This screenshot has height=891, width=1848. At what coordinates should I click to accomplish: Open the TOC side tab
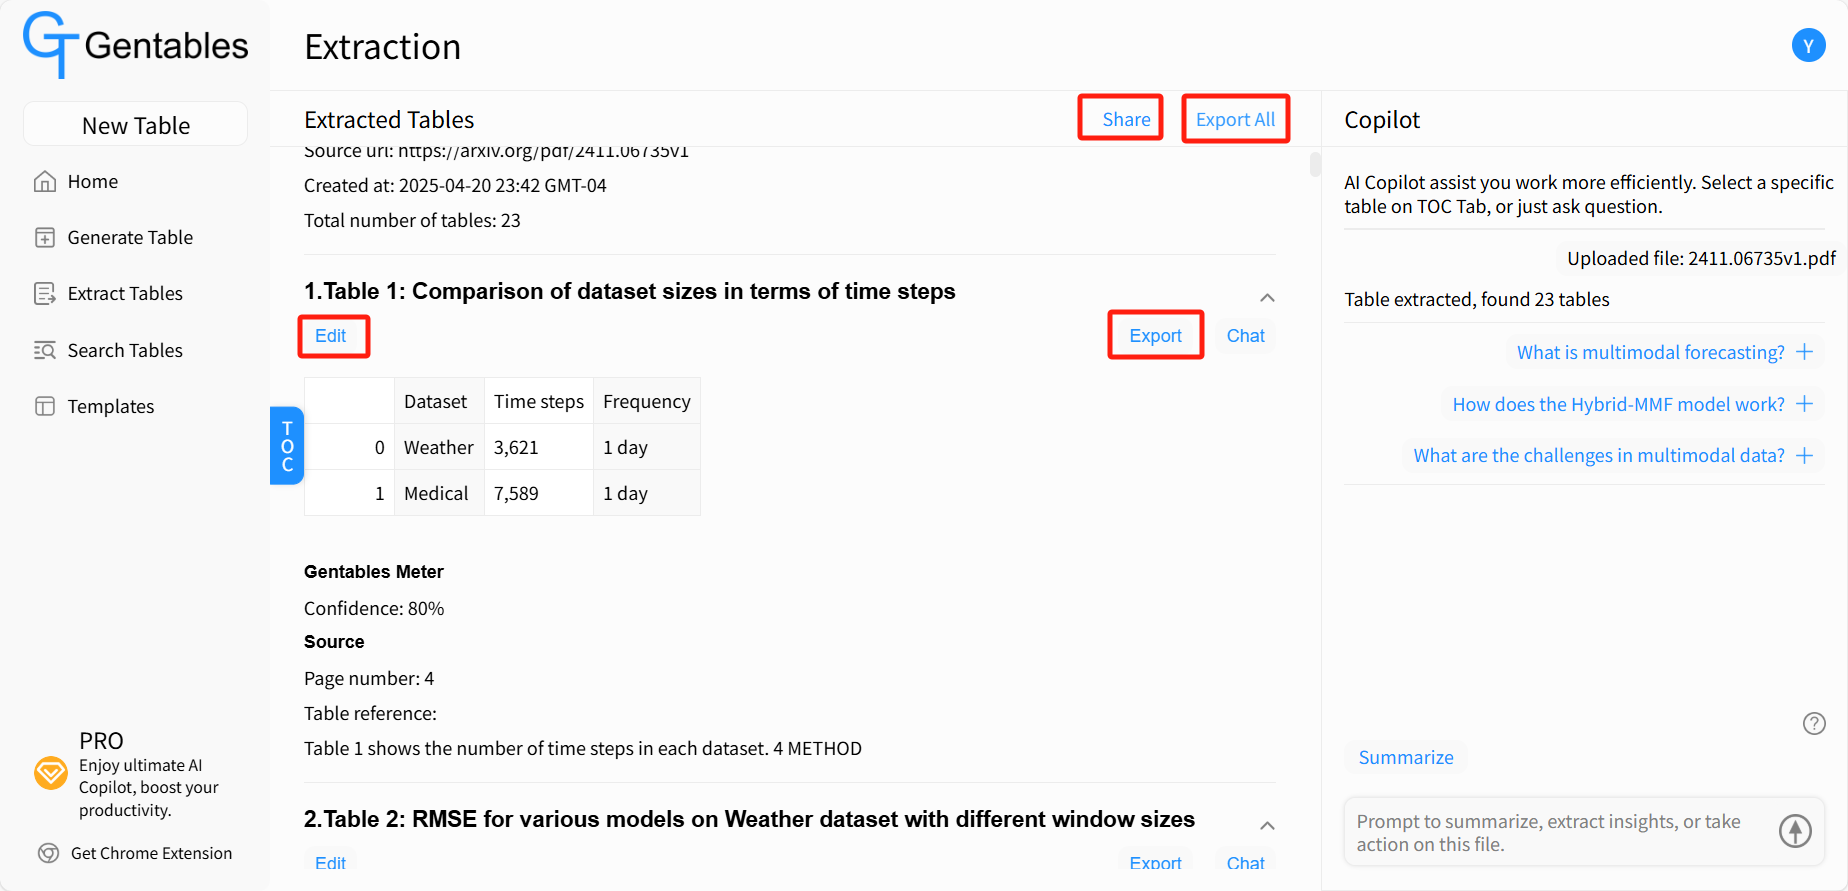pos(287,446)
